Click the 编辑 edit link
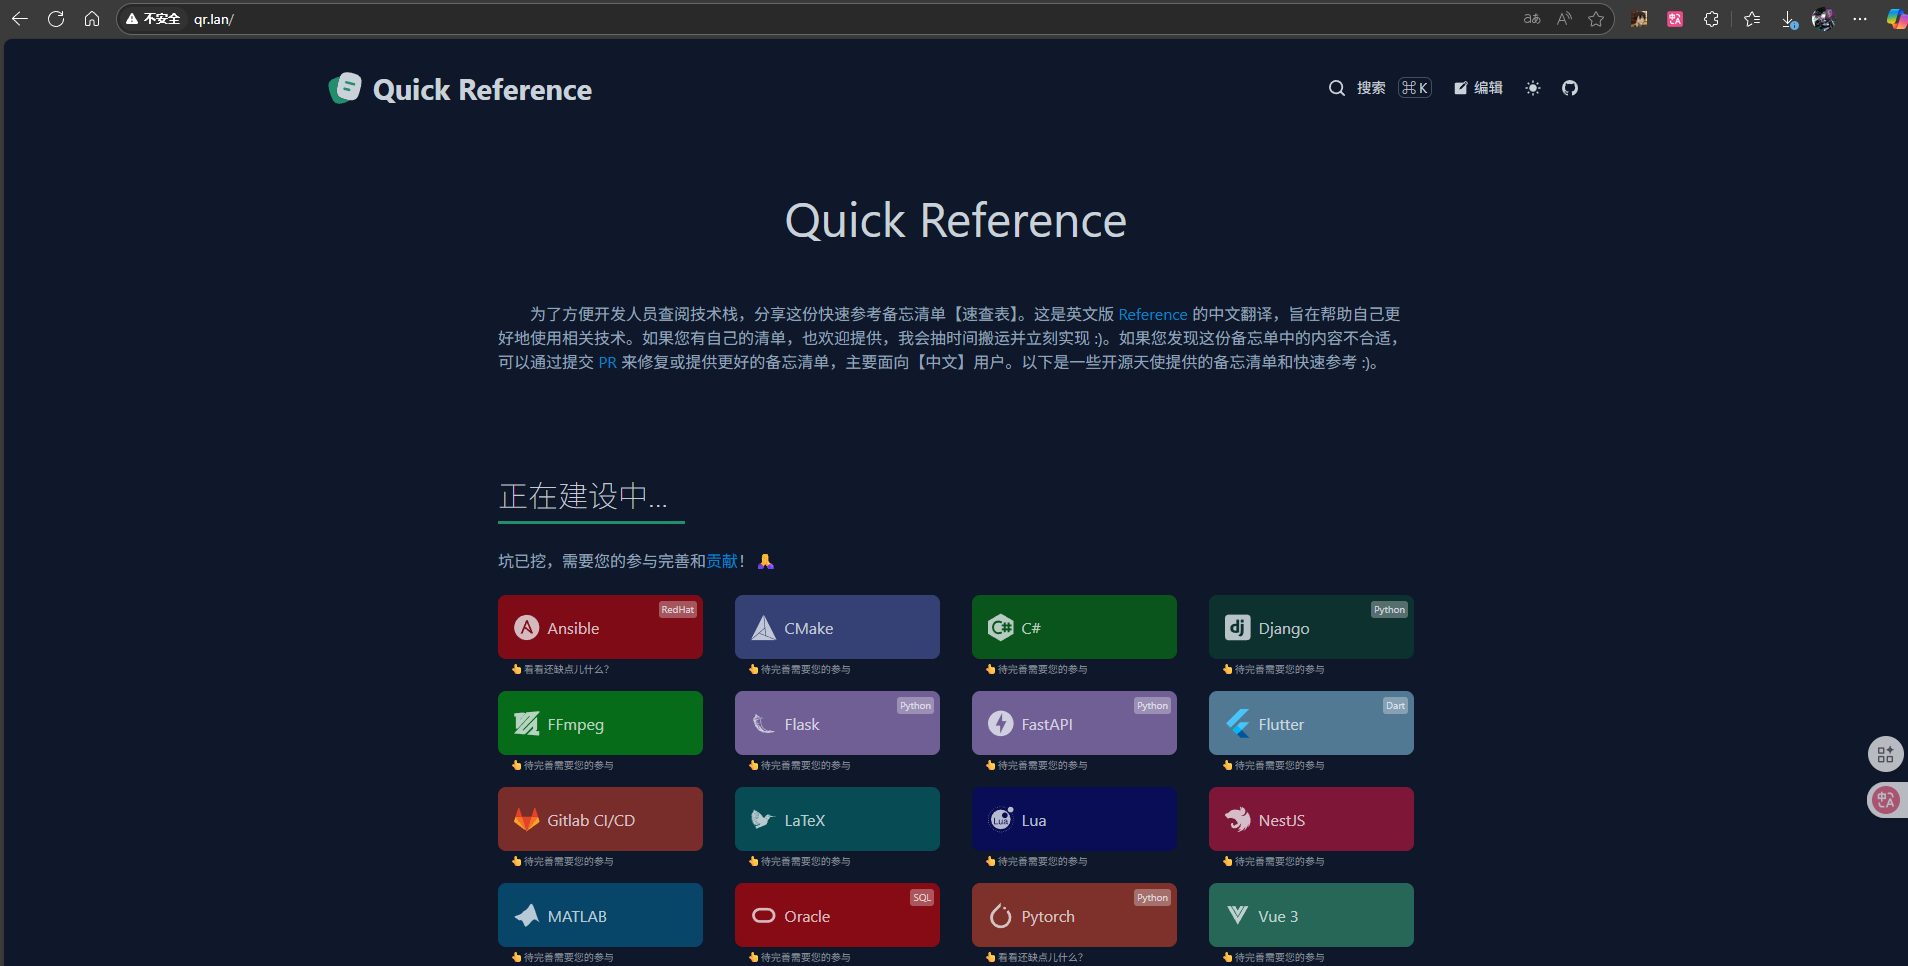This screenshot has height=966, width=1908. tap(1478, 88)
